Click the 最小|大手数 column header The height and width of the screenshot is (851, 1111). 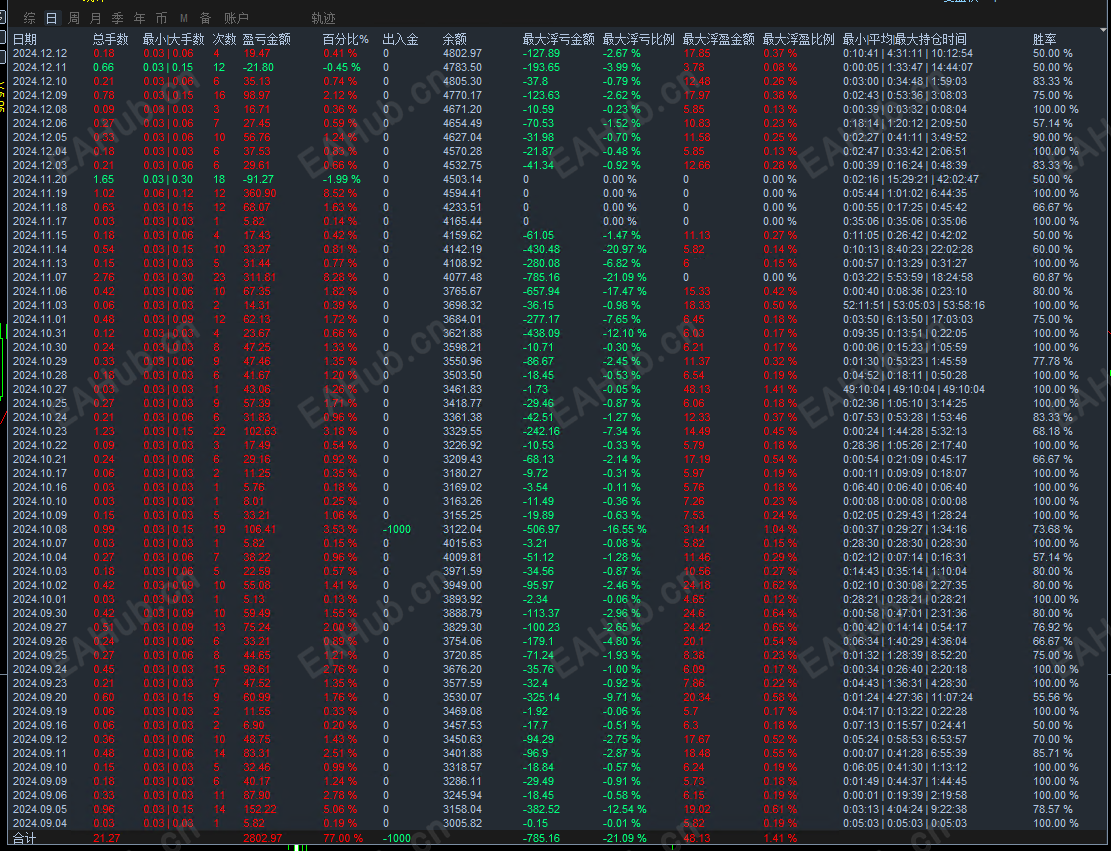(174, 39)
